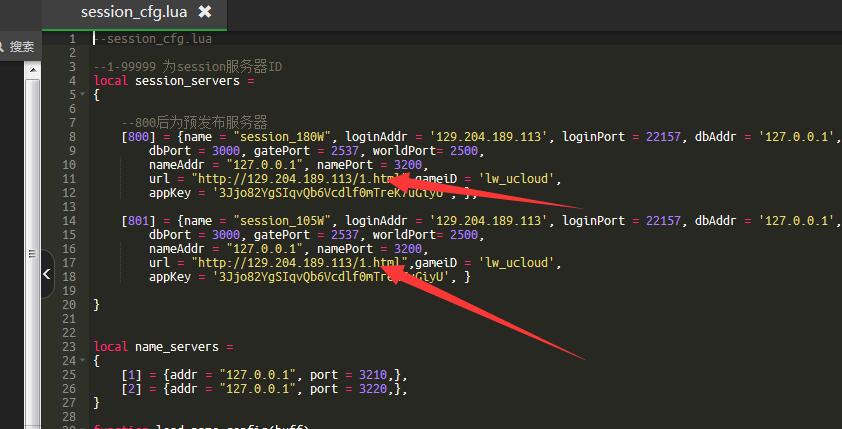Image resolution: width=842 pixels, height=429 pixels.
Task: Select line number 8 in the gutter
Action: point(72,137)
